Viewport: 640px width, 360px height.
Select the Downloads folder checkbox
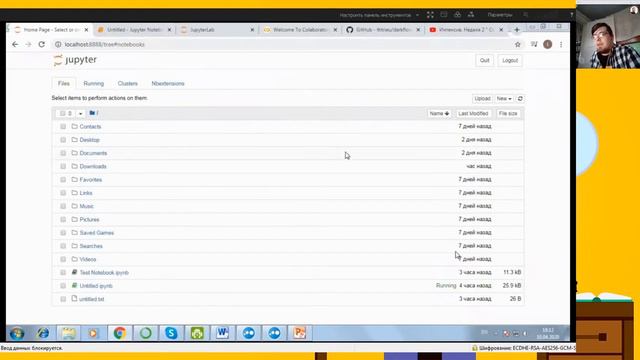click(x=63, y=166)
